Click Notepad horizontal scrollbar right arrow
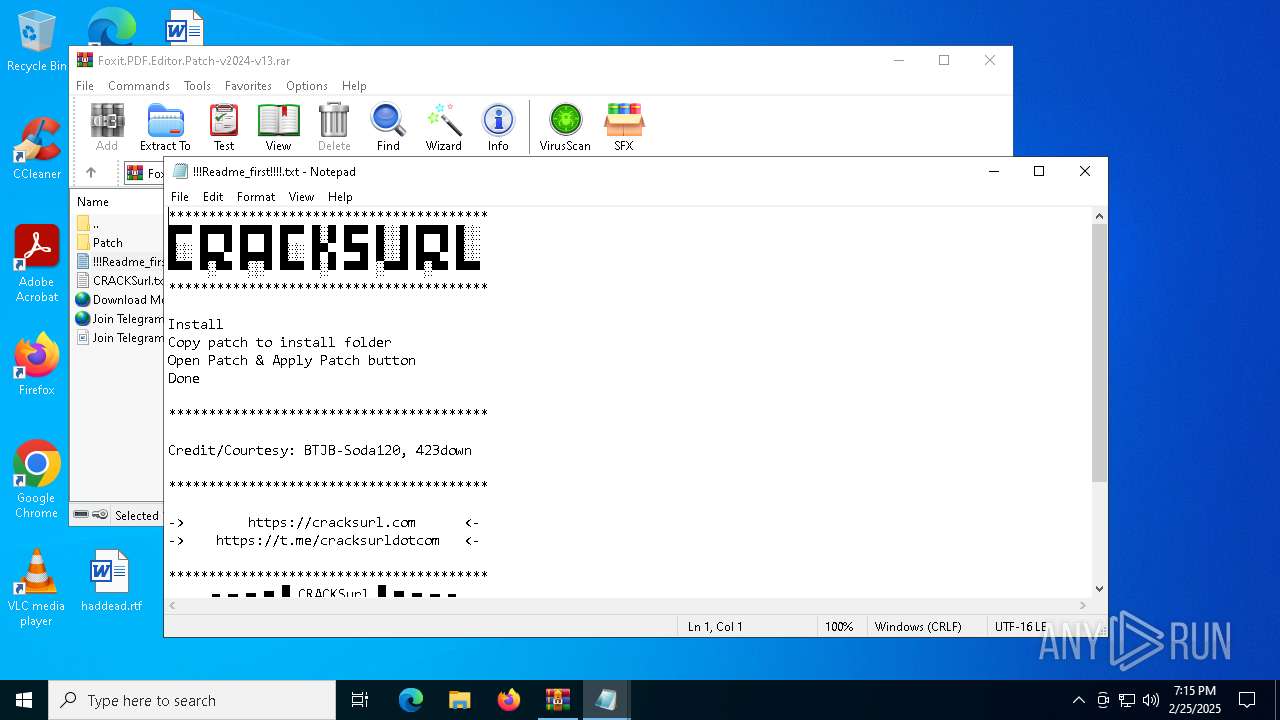 point(1082,605)
